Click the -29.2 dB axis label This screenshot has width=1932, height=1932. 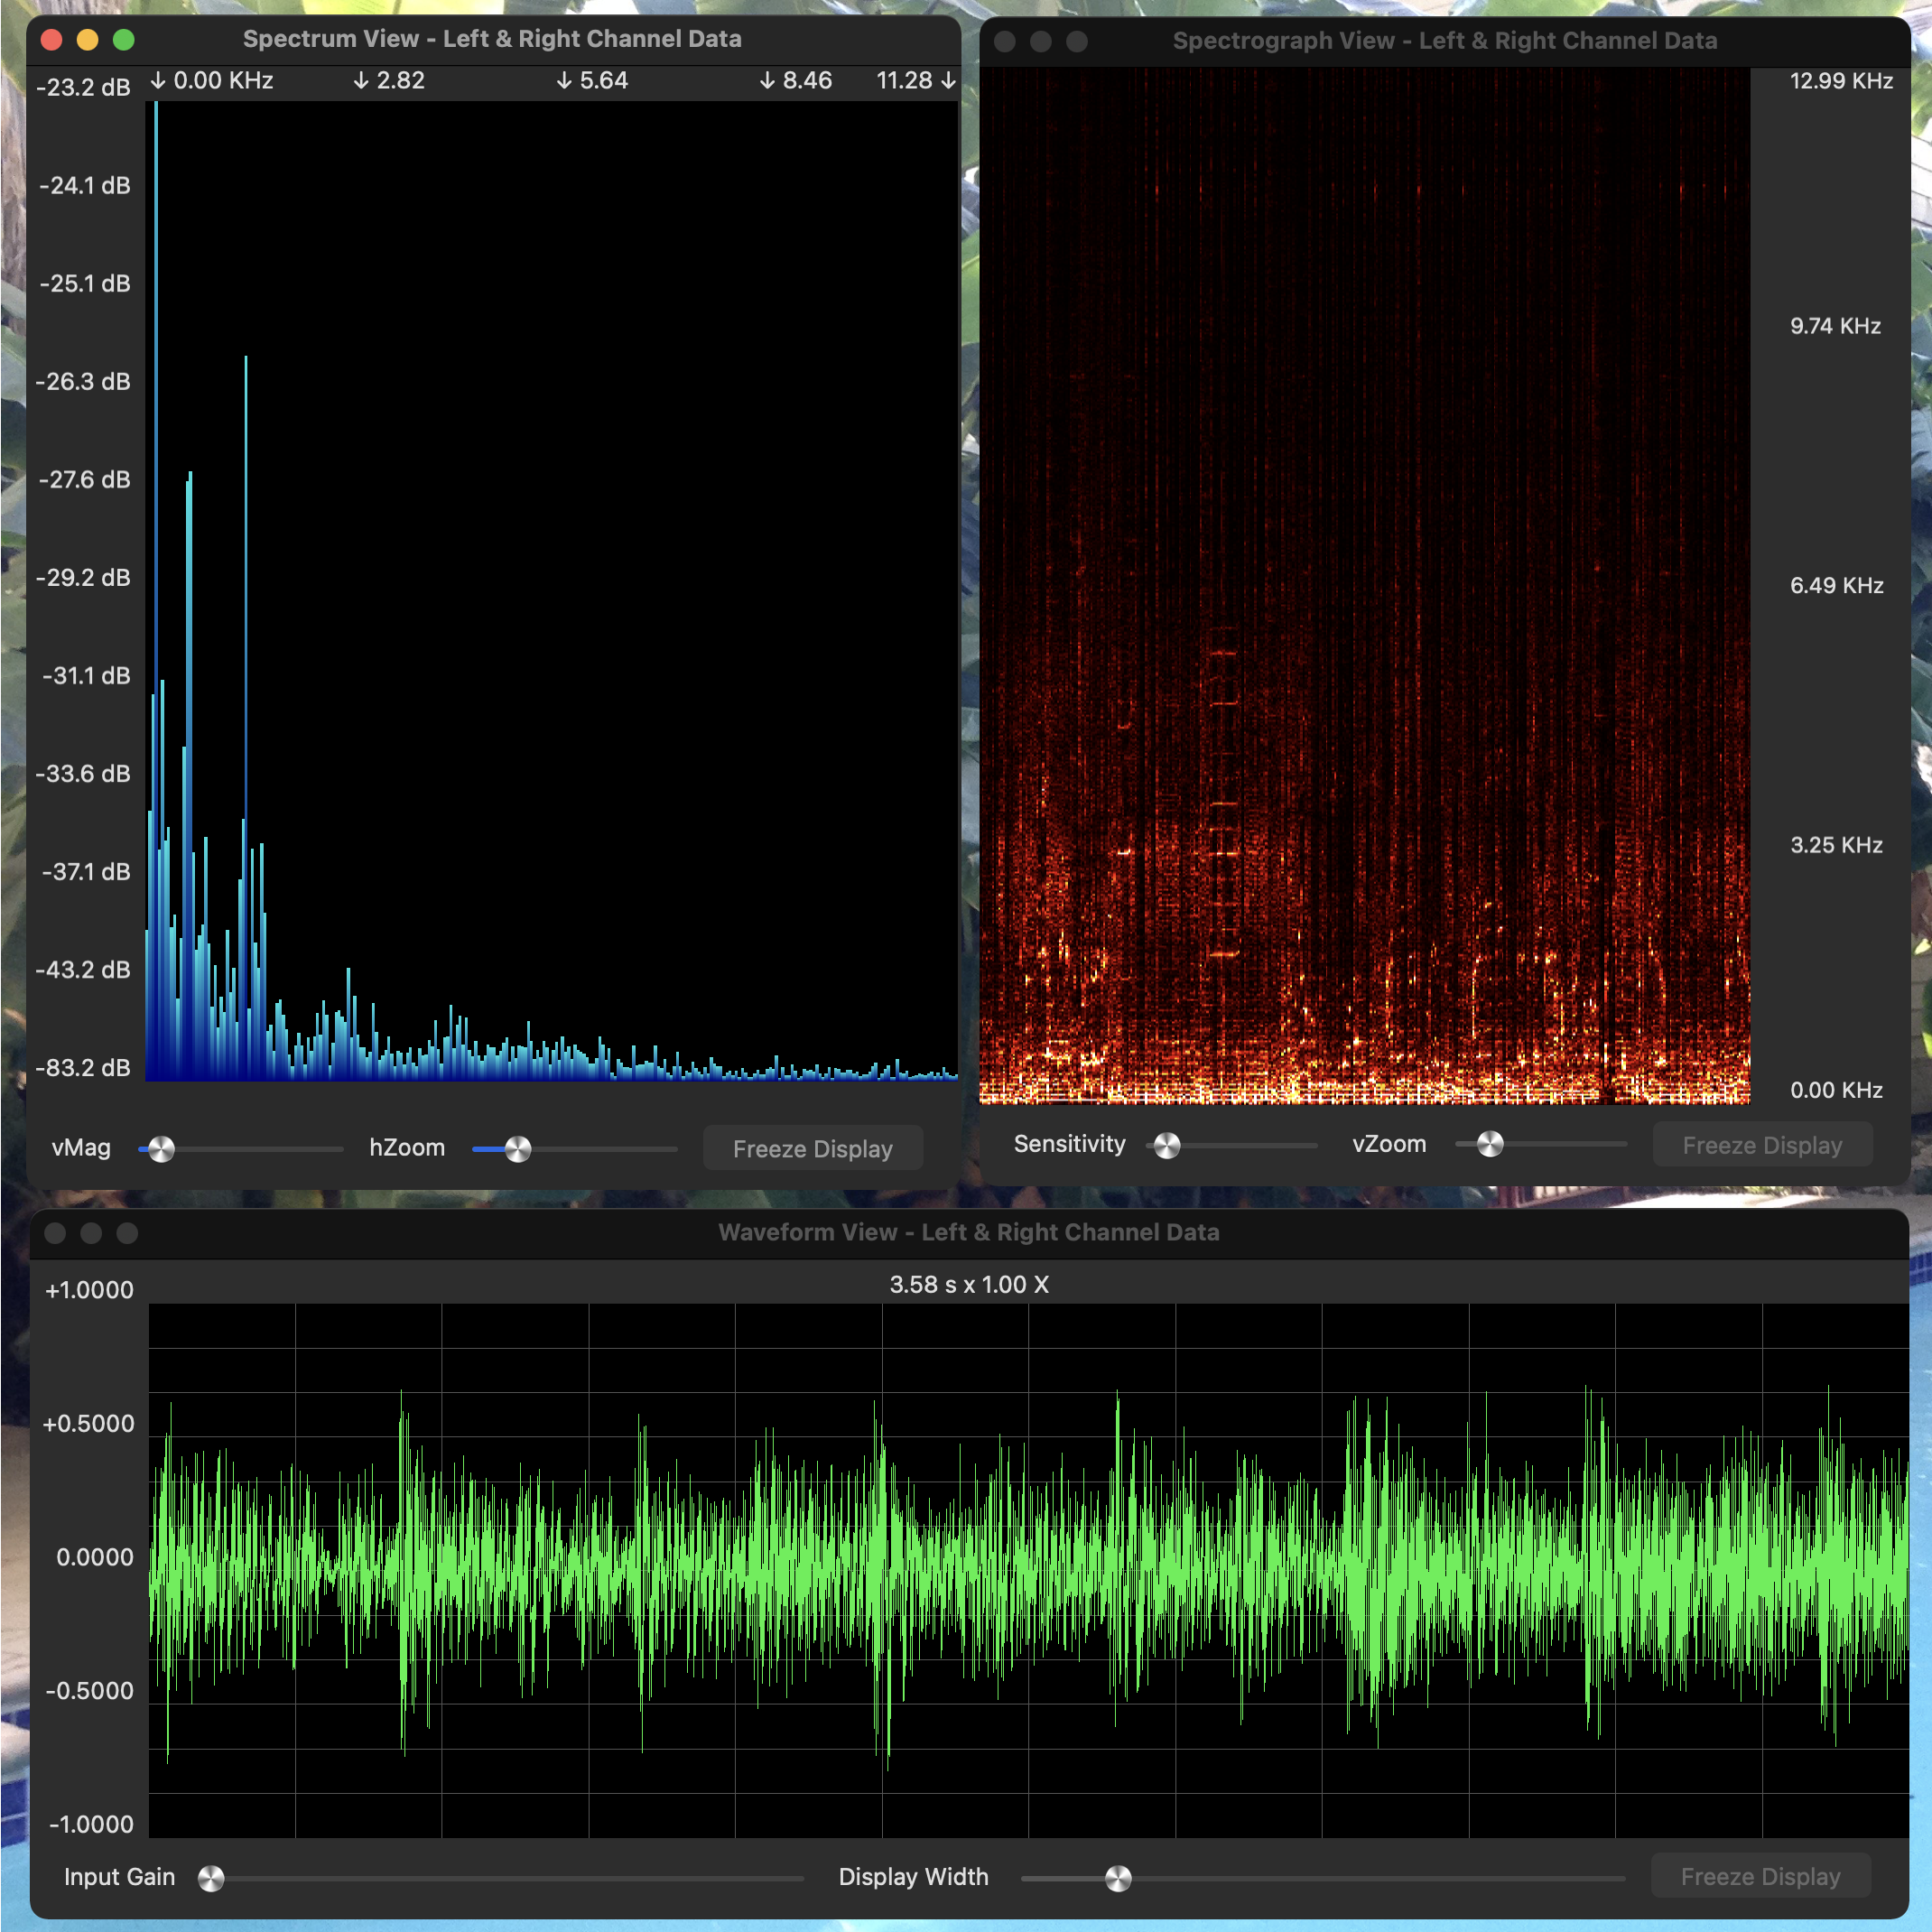pos(83,577)
